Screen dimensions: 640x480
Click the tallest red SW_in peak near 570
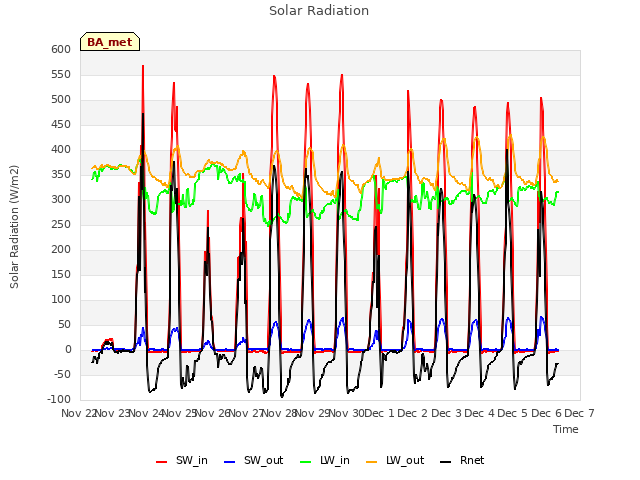pyautogui.click(x=143, y=66)
